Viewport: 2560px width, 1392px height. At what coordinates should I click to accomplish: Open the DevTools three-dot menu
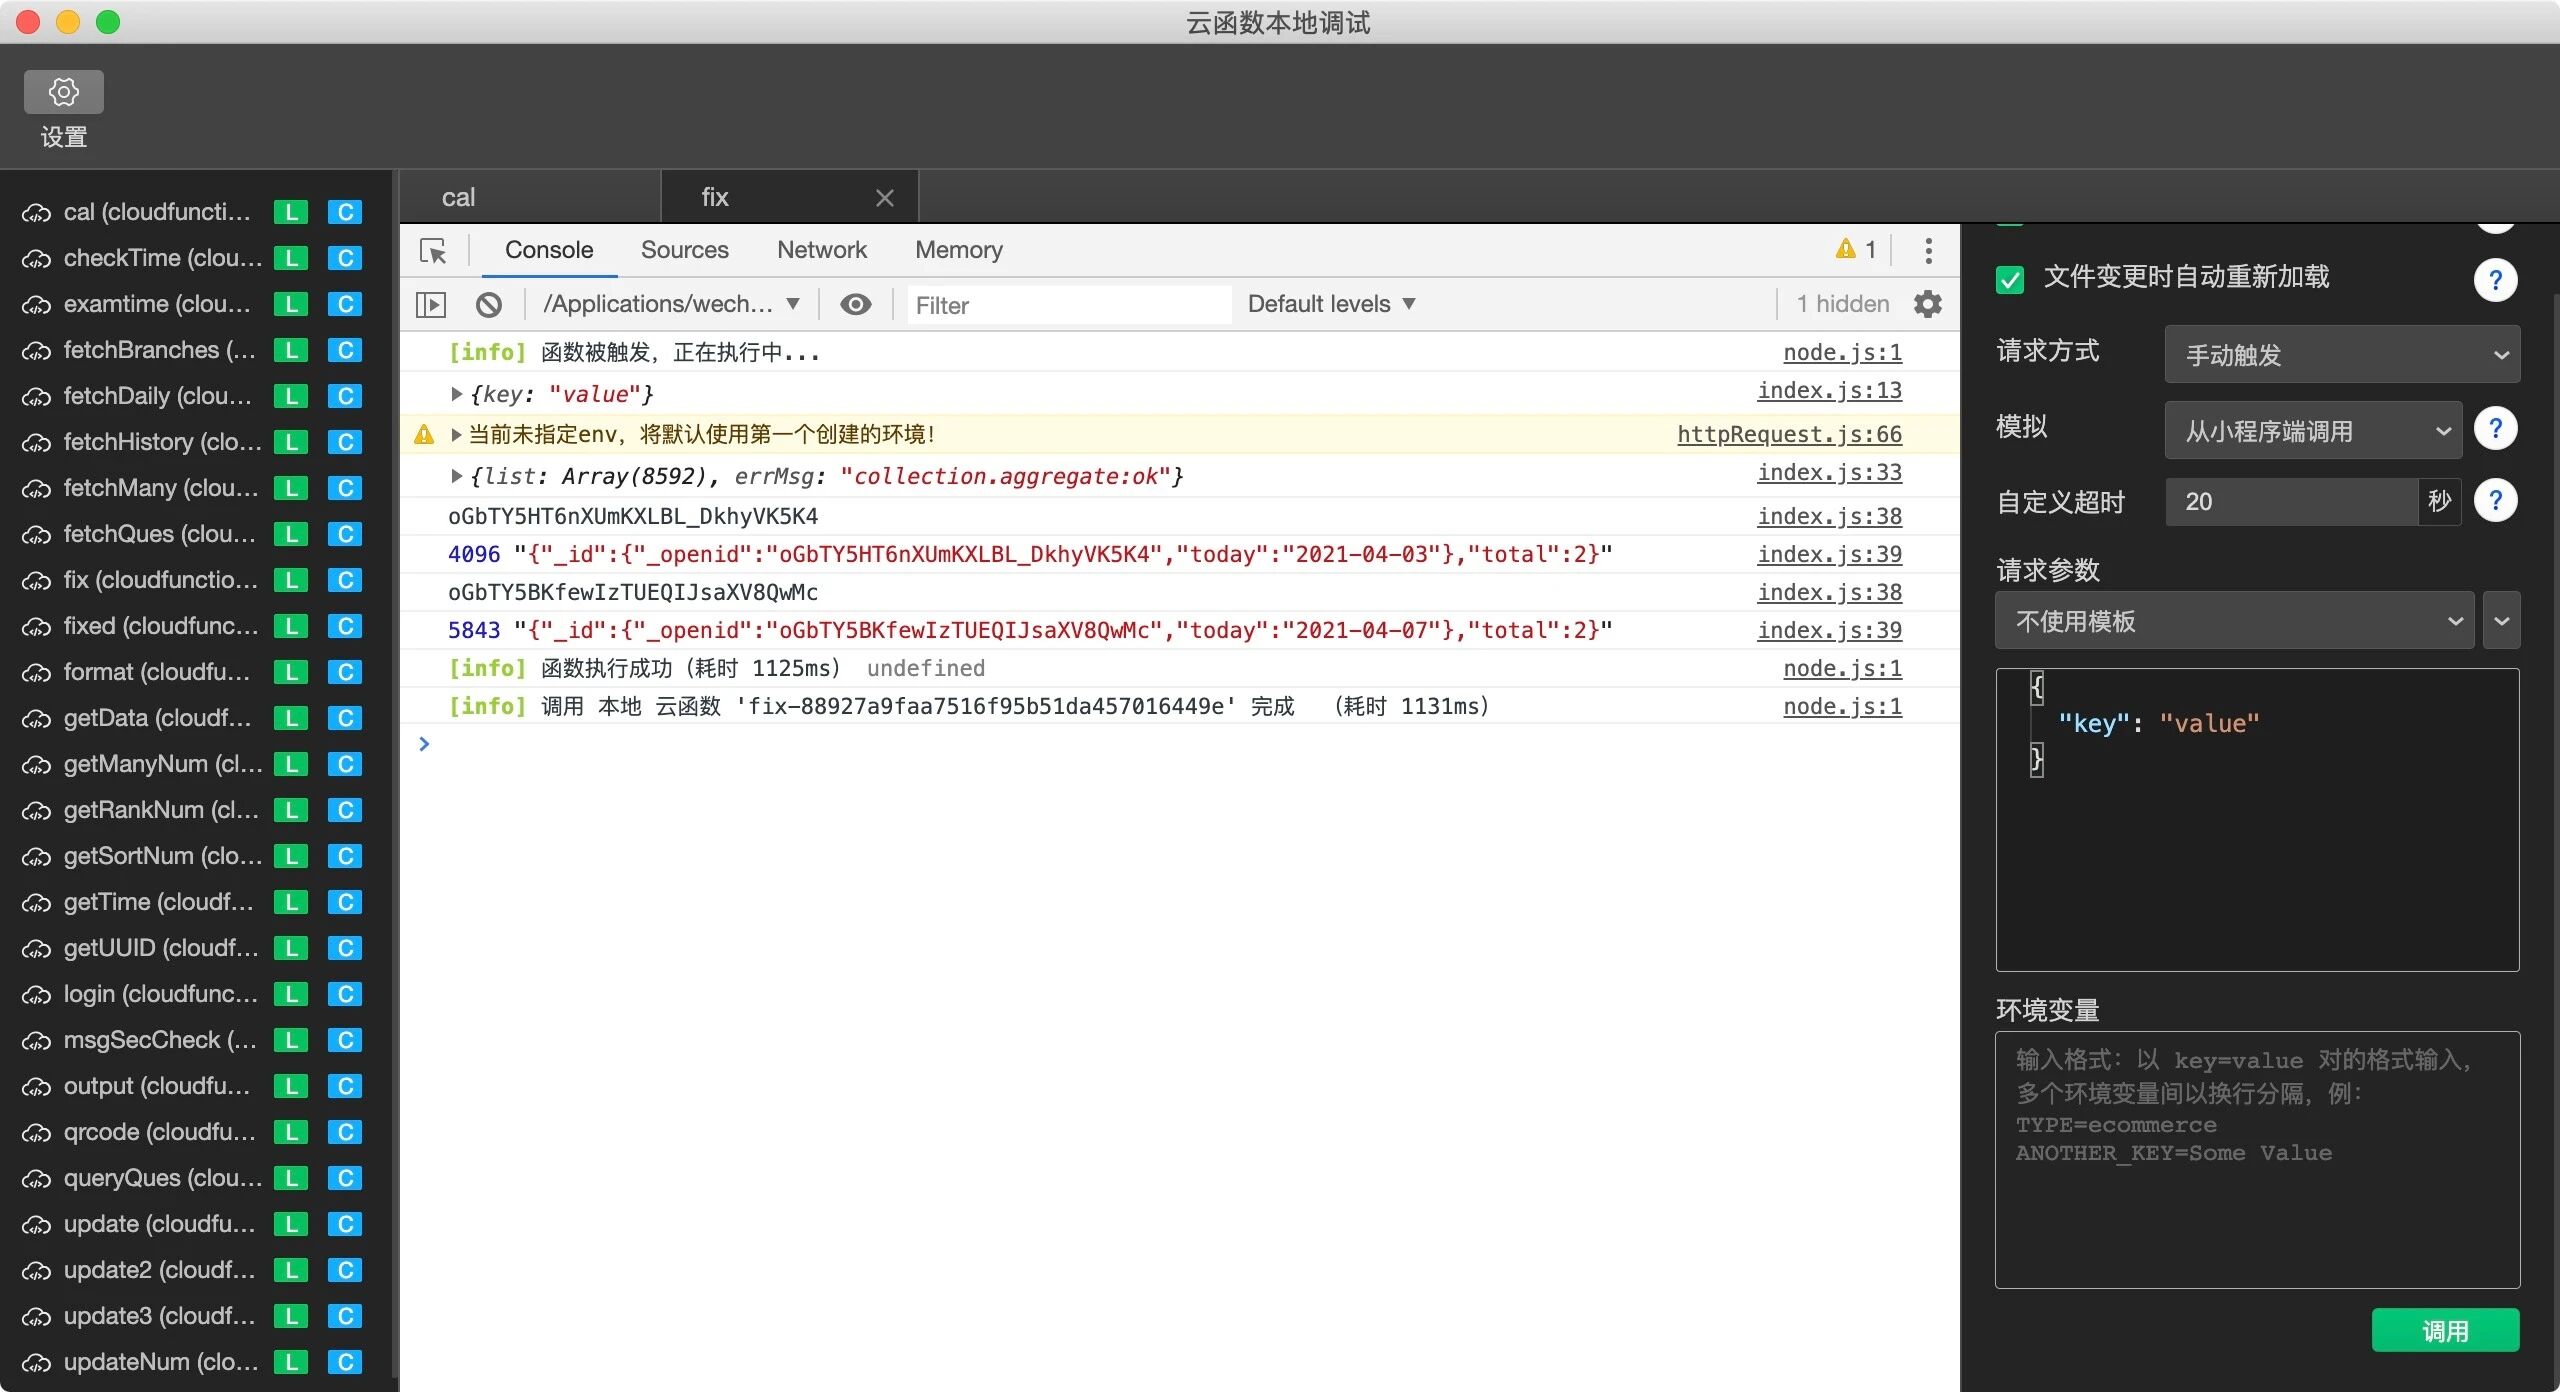click(1928, 250)
